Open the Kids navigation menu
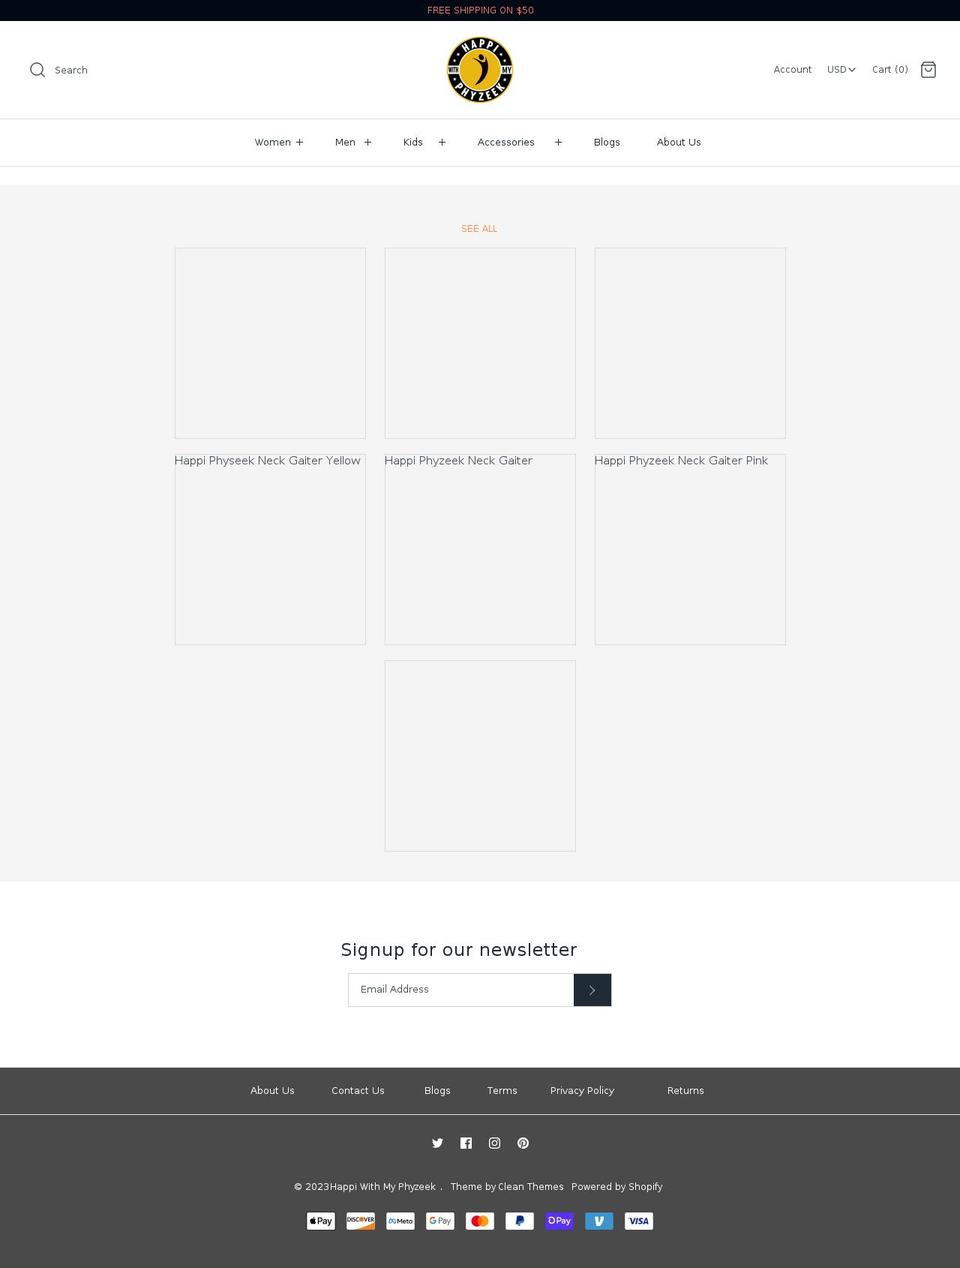Viewport: 960px width, 1268px height. pyautogui.click(x=413, y=142)
